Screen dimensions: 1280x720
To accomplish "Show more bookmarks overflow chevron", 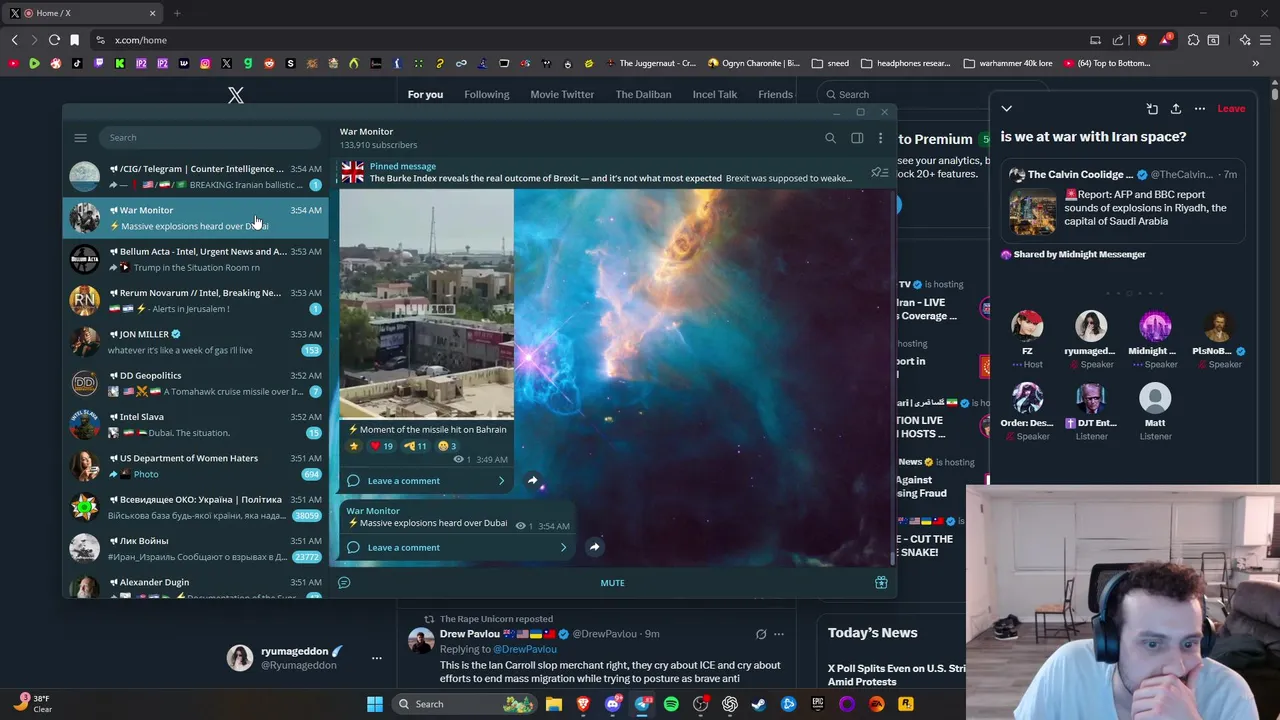I will [1255, 63].
